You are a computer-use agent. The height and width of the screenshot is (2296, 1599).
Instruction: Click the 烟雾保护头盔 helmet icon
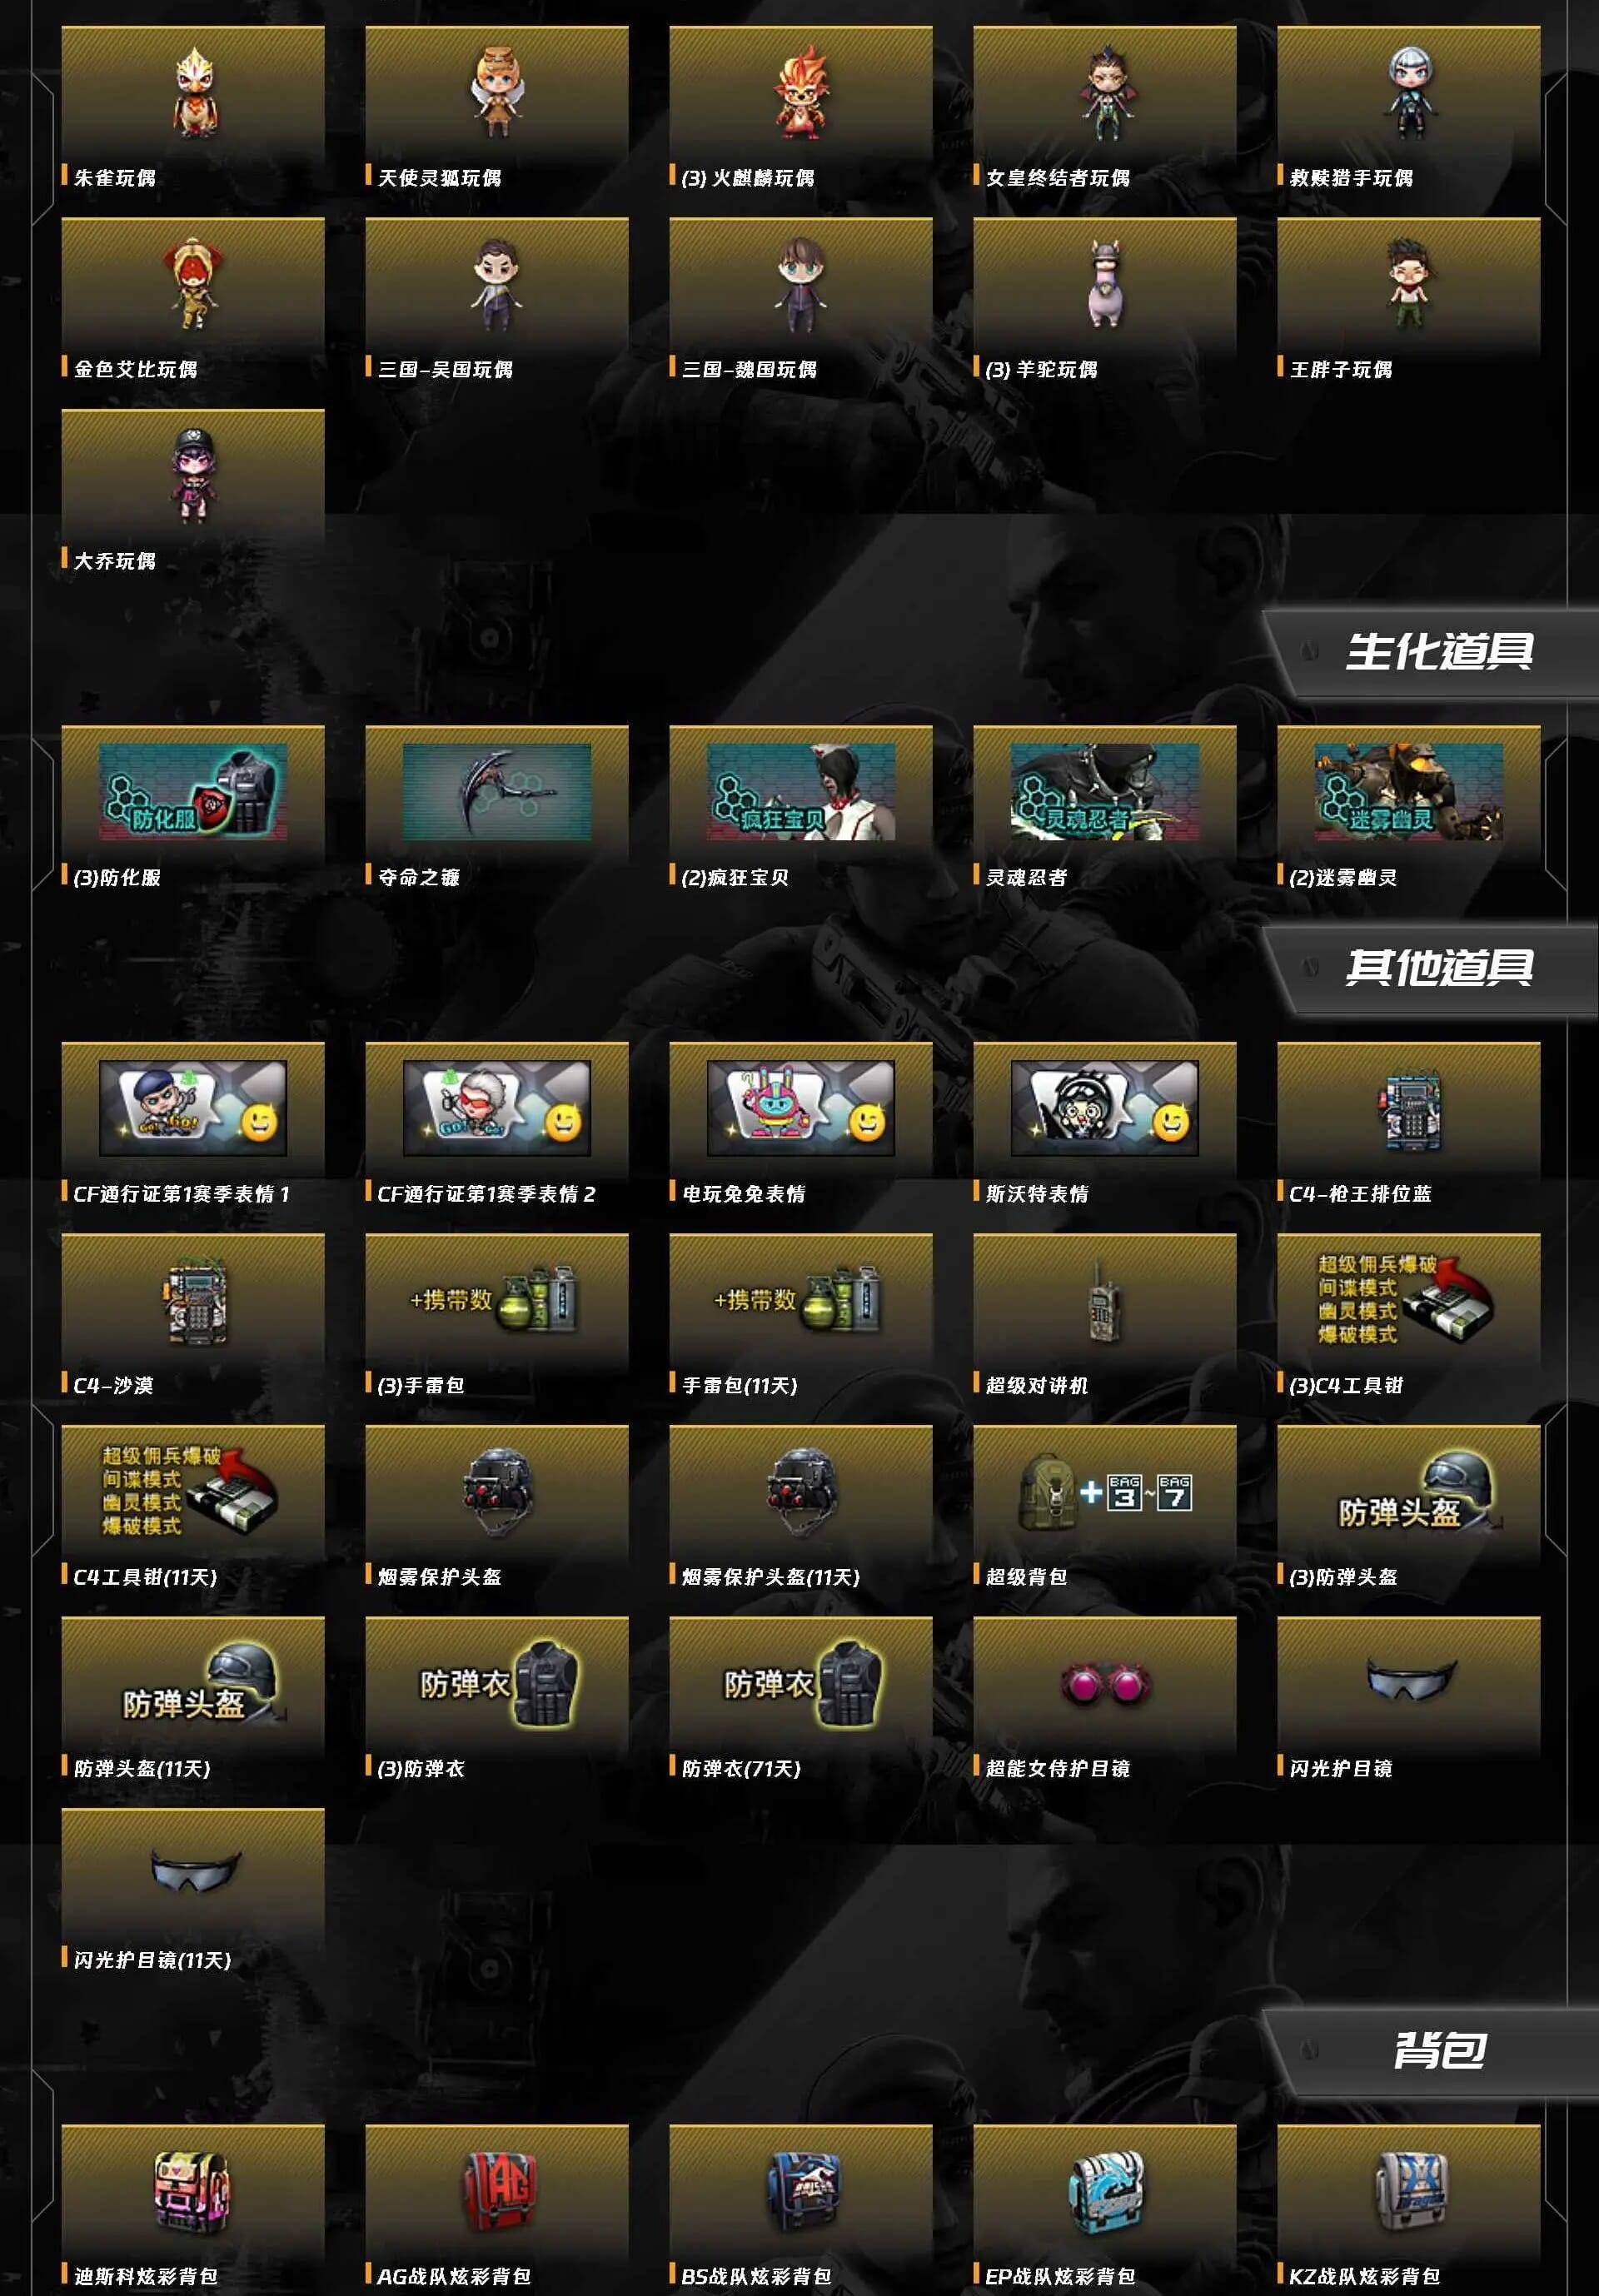[x=497, y=1492]
